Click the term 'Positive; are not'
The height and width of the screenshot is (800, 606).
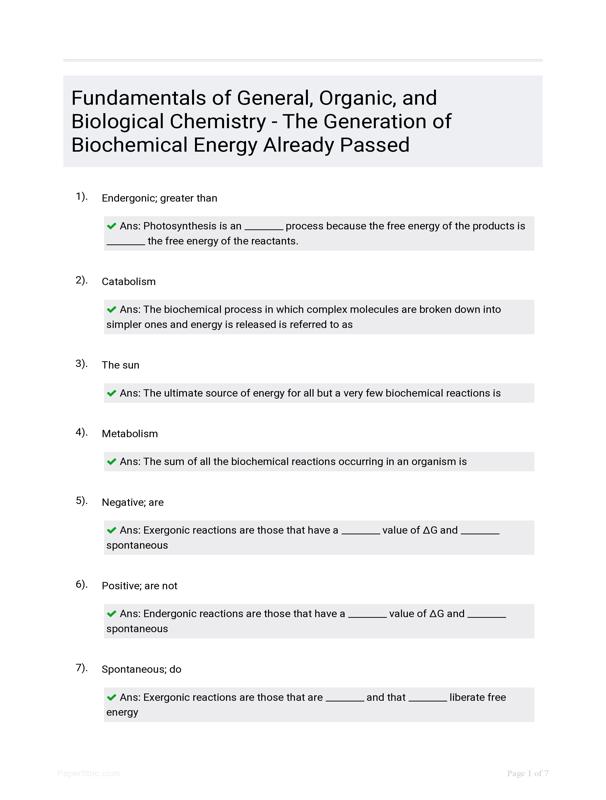pyautogui.click(x=139, y=586)
